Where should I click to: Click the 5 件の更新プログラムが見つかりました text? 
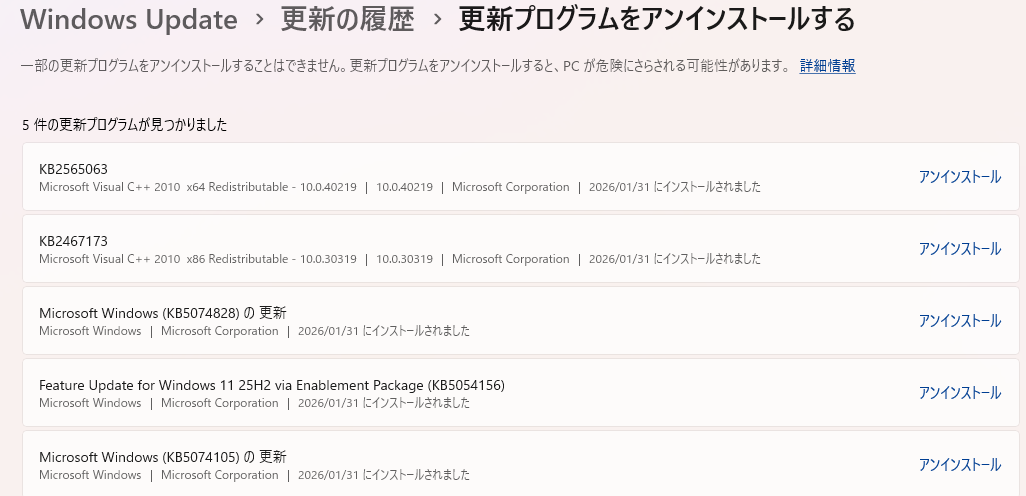pos(125,125)
